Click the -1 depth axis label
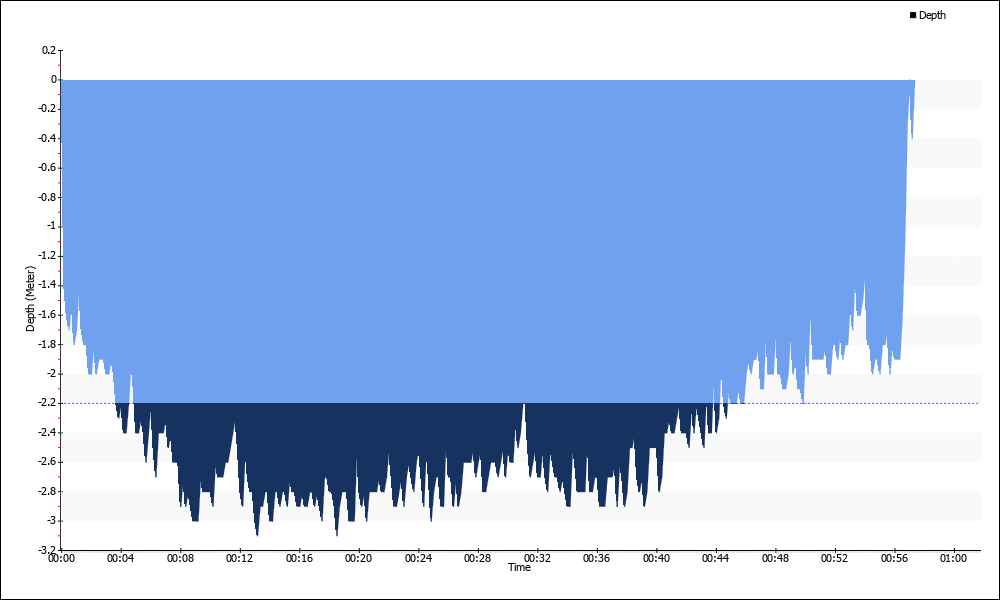The width and height of the screenshot is (1000, 600). [x=51, y=226]
